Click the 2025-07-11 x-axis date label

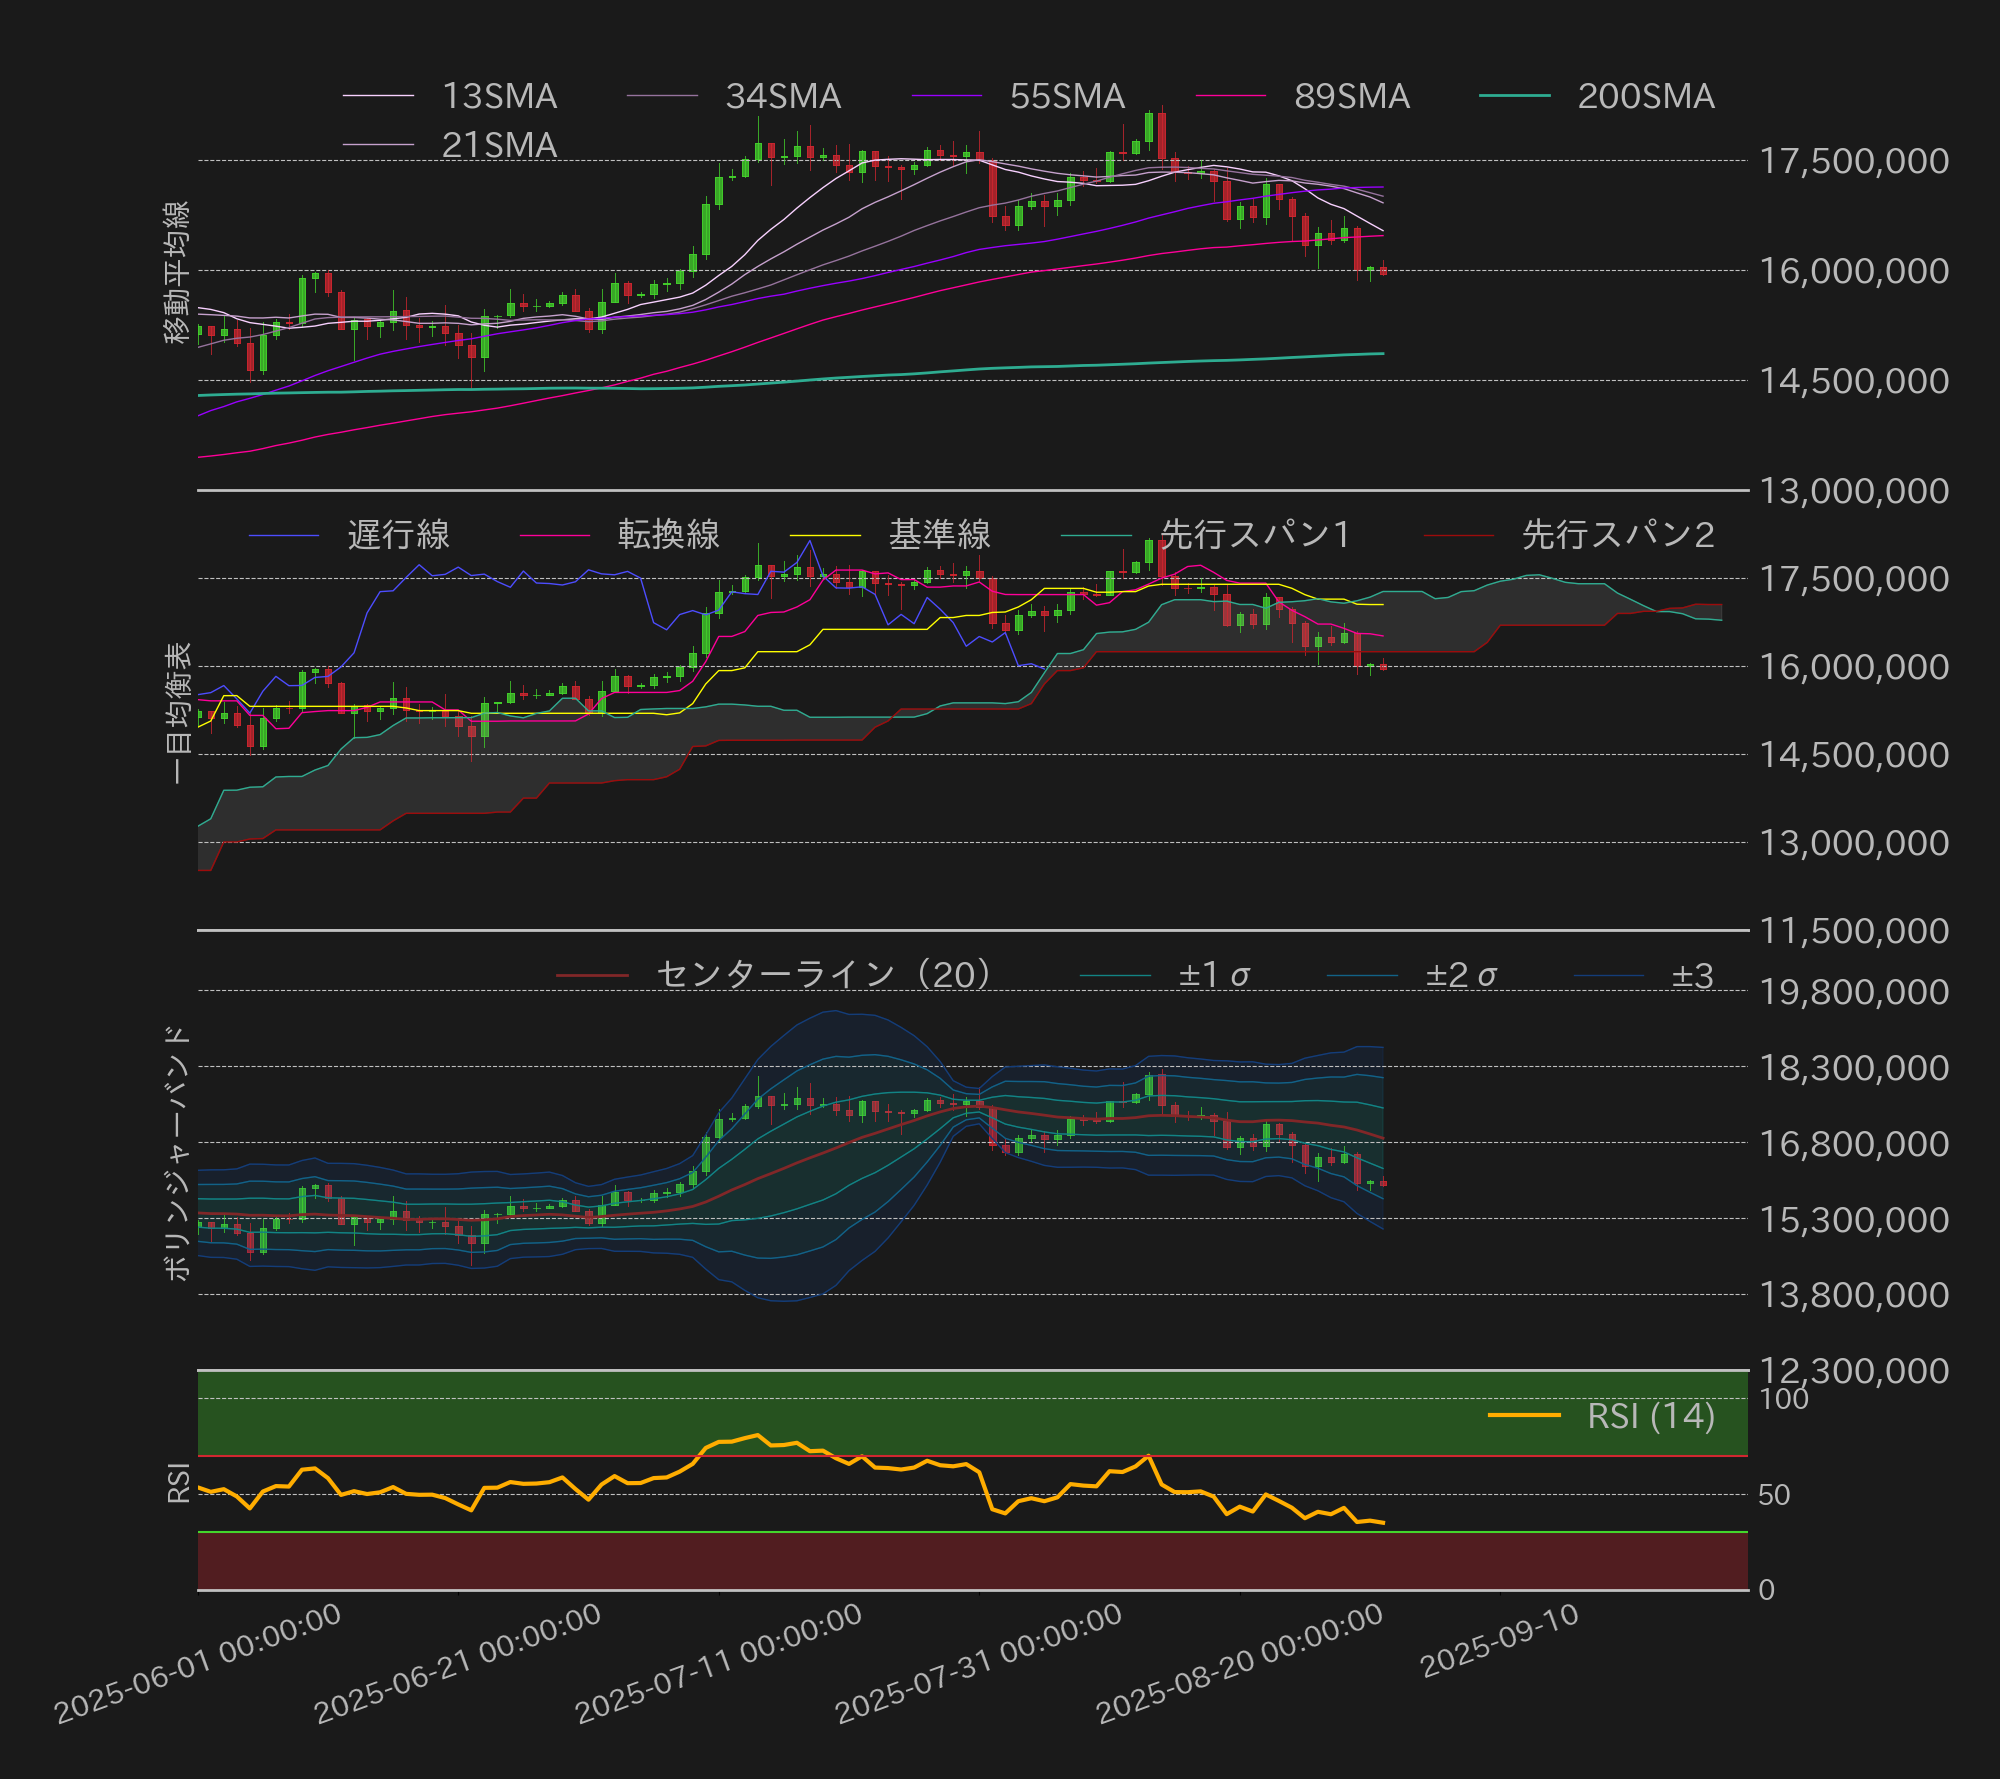(720, 1662)
